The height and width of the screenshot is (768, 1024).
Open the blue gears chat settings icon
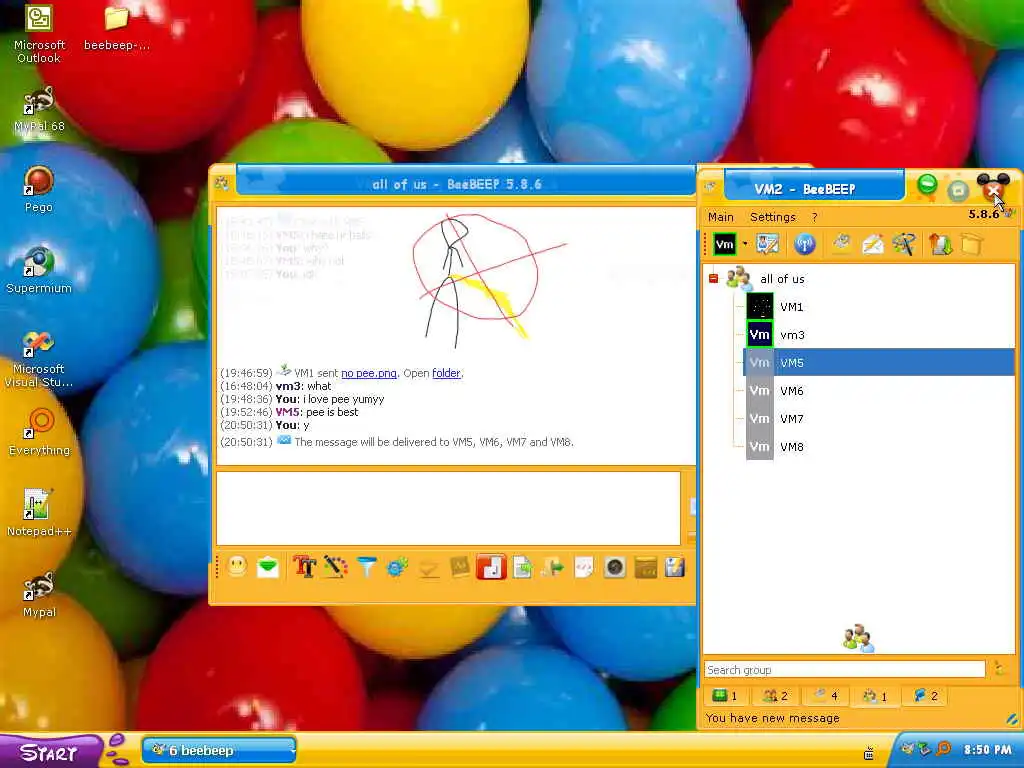(397, 567)
